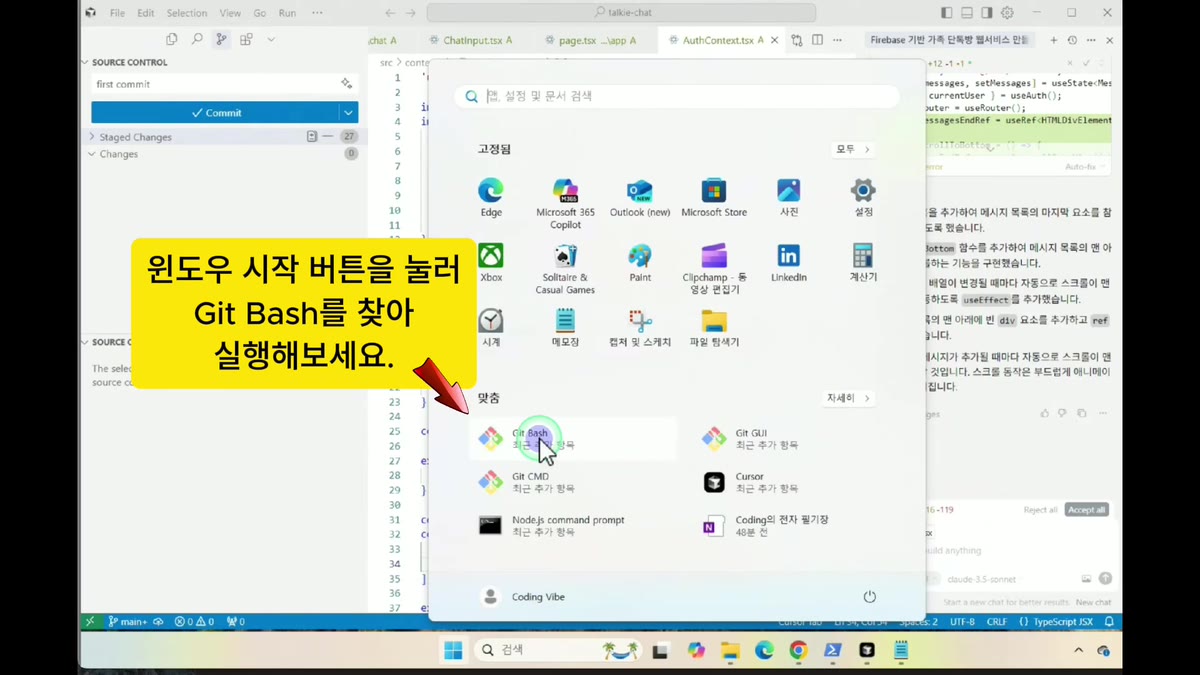Screen dimensions: 1200x675
Task: Open the Extensions view icon
Action: [x=246, y=39]
